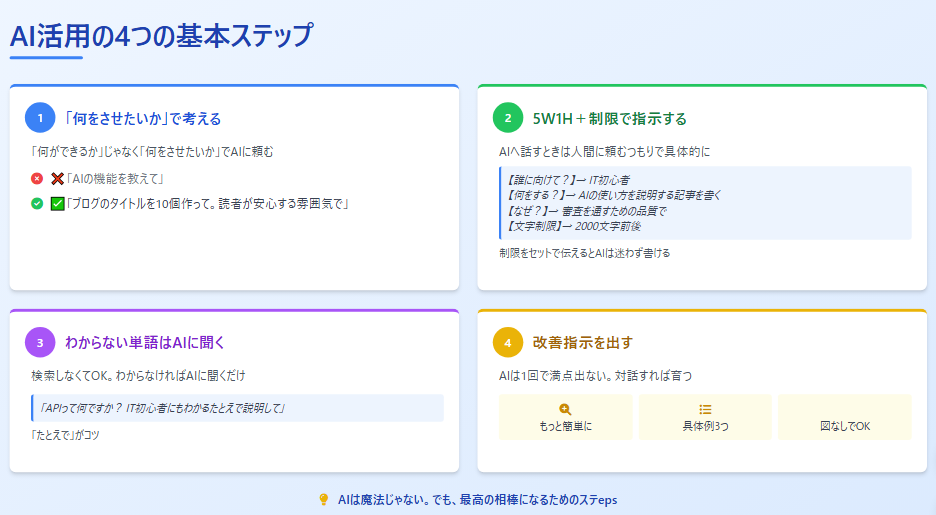This screenshot has height=515, width=936.
Task: Click the green checkbox emoji before 「ブログのタイトル
Action: [57, 203]
